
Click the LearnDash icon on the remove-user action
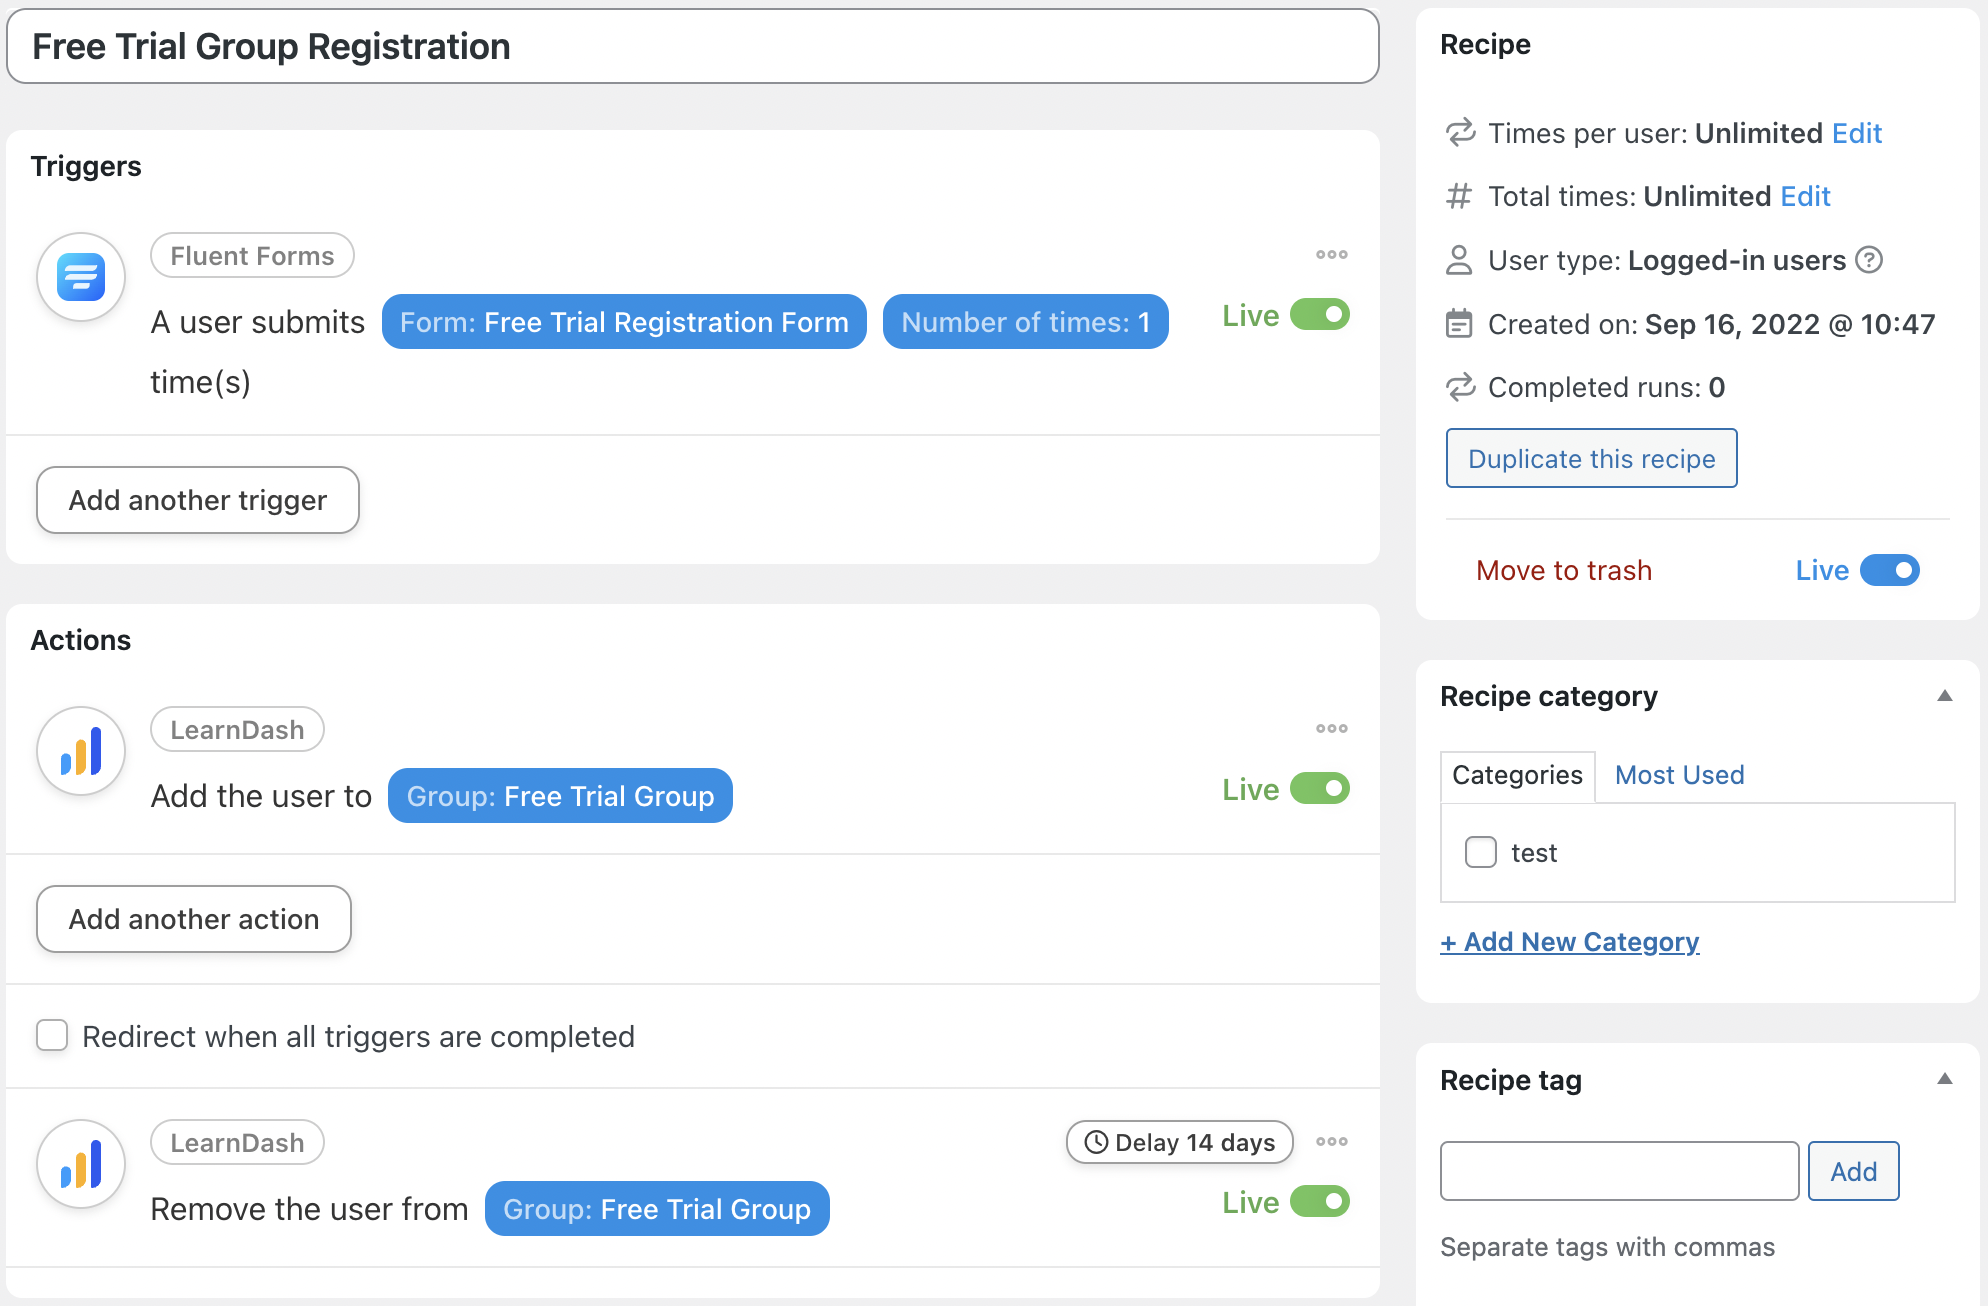pos(80,1164)
